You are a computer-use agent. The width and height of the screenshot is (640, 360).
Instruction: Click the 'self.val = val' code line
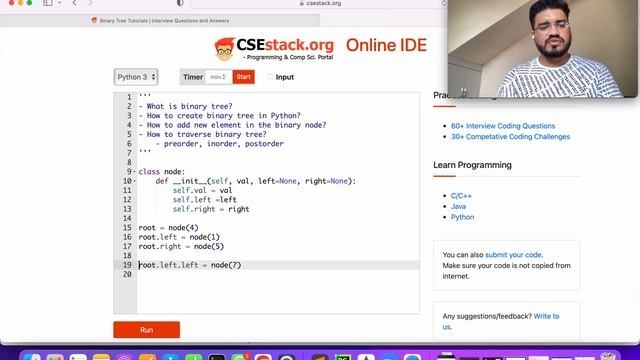[x=202, y=191]
